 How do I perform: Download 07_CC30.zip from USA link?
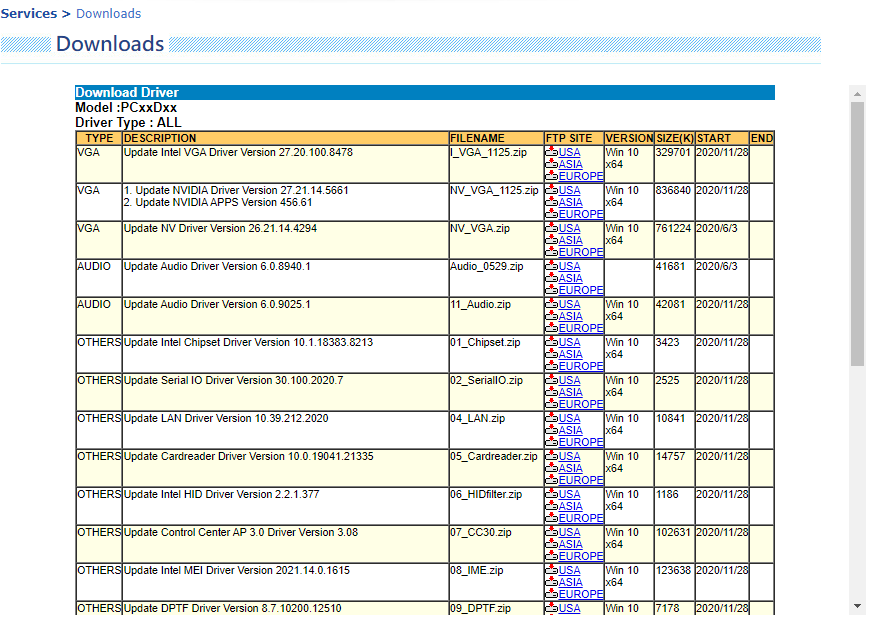[x=569, y=532]
